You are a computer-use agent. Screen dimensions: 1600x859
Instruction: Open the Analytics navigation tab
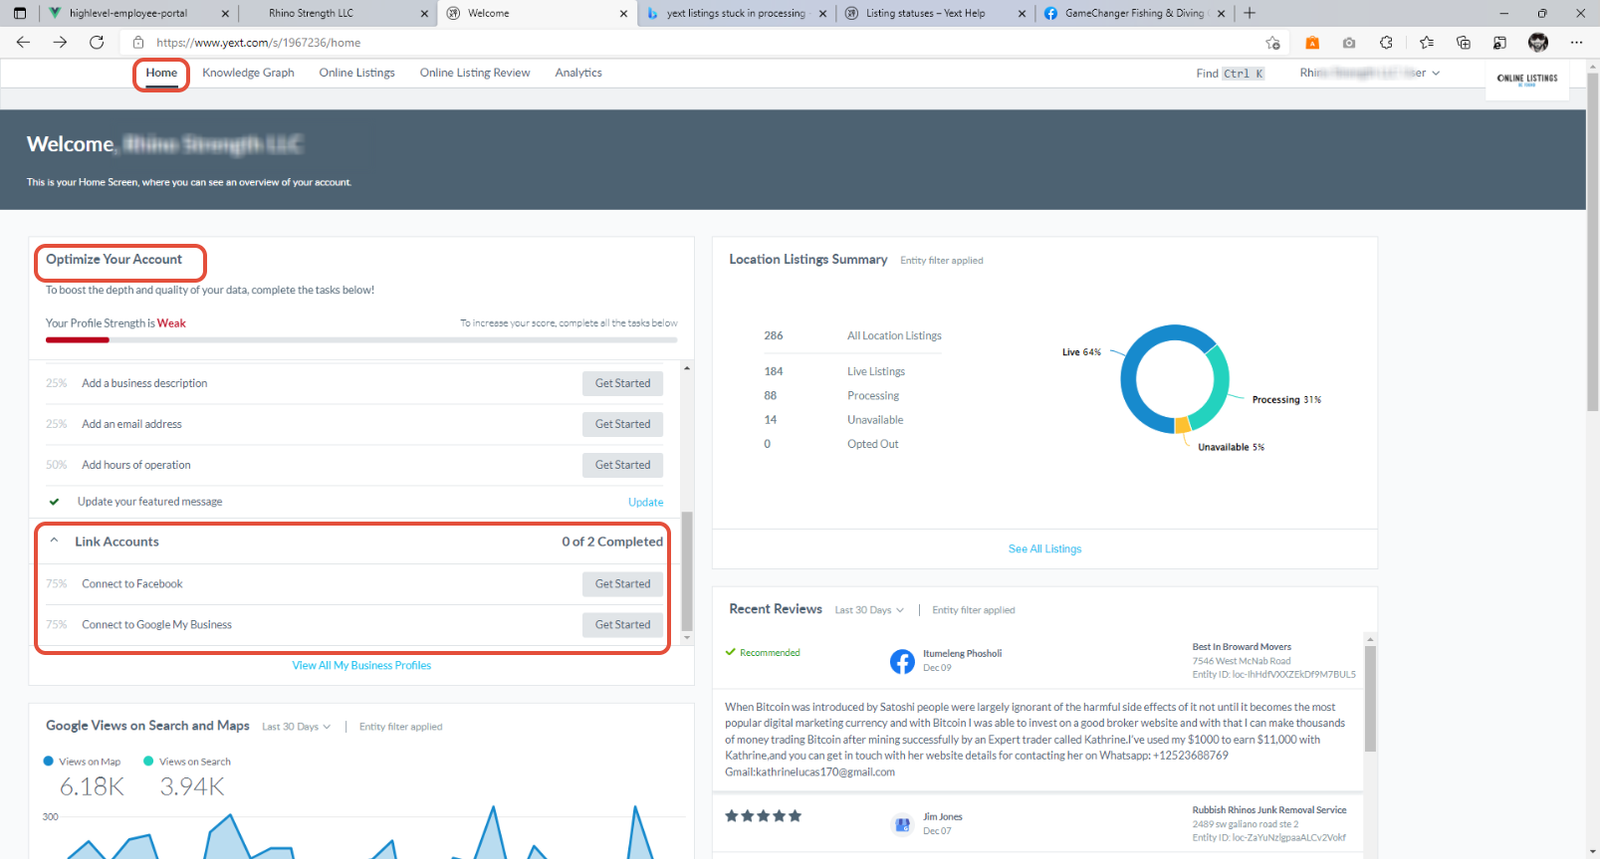click(578, 73)
